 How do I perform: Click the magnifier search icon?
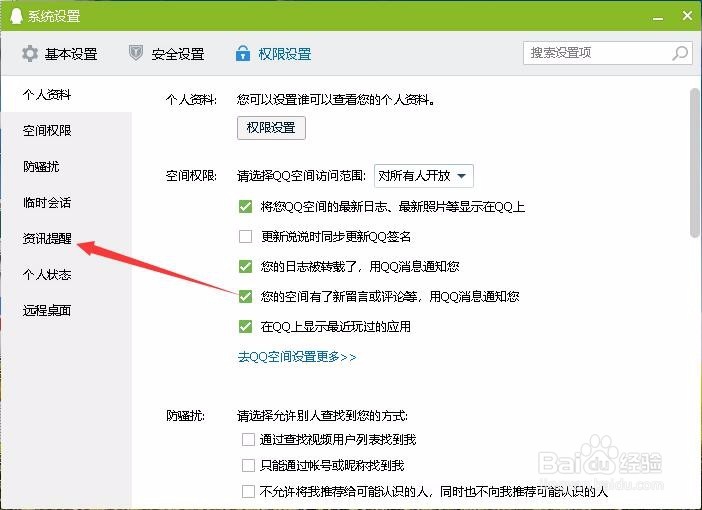point(680,53)
